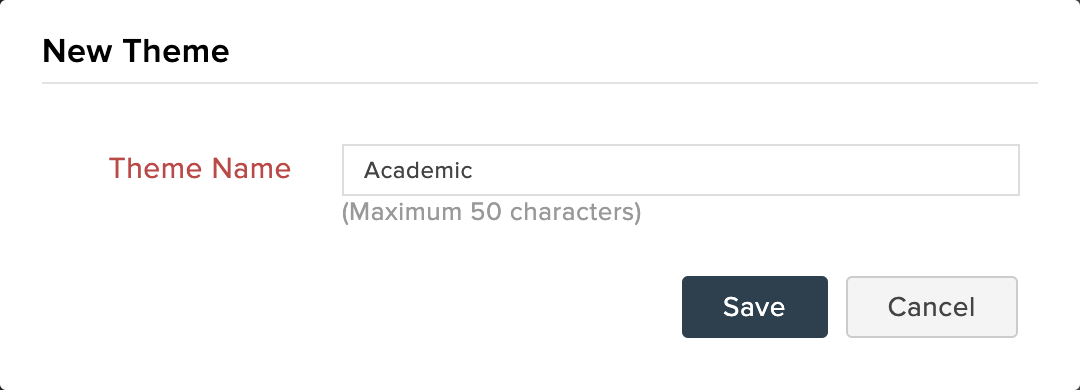
Task: Click the light gray Cancel button
Action: (931, 307)
